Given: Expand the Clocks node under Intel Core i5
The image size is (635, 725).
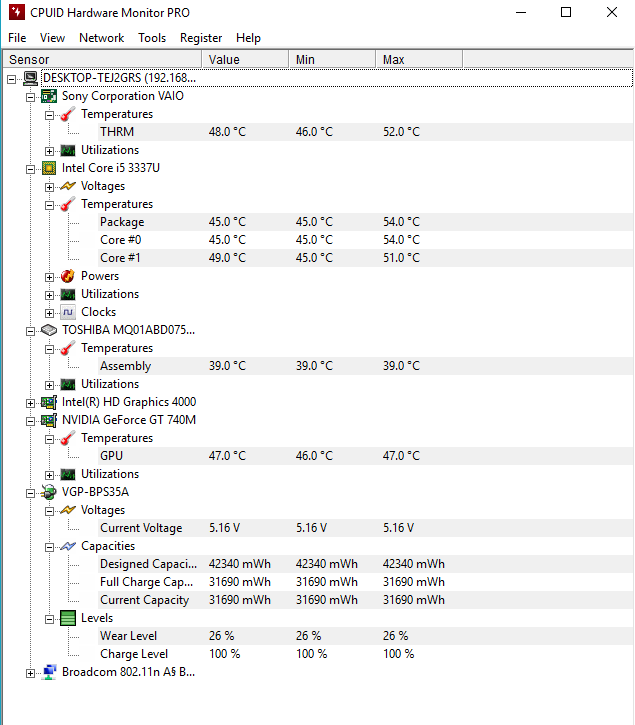Looking at the screenshot, I should tap(49, 312).
